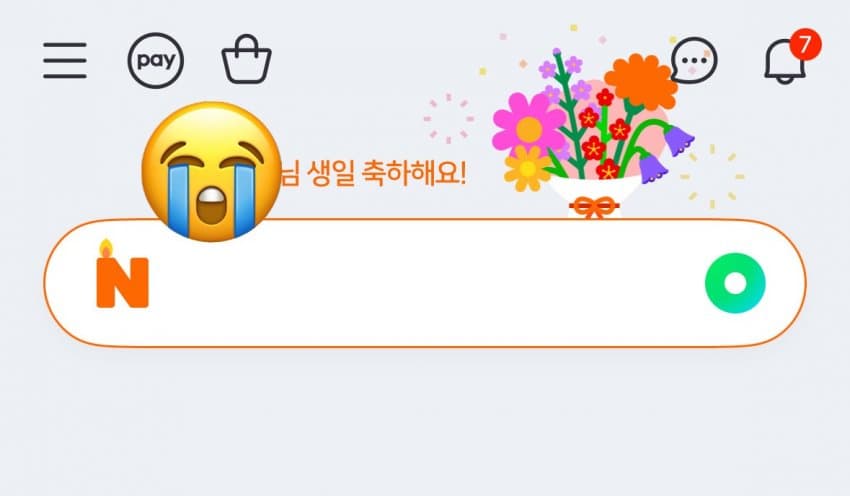Viewport: 850px width, 496px height.
Task: Click the candle flame atop the N
Action: (106, 247)
